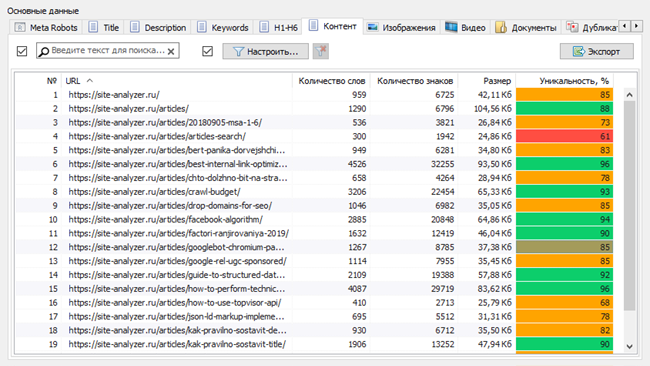Click the search text input field
The height and width of the screenshot is (366, 650).
pyautogui.click(x=108, y=51)
